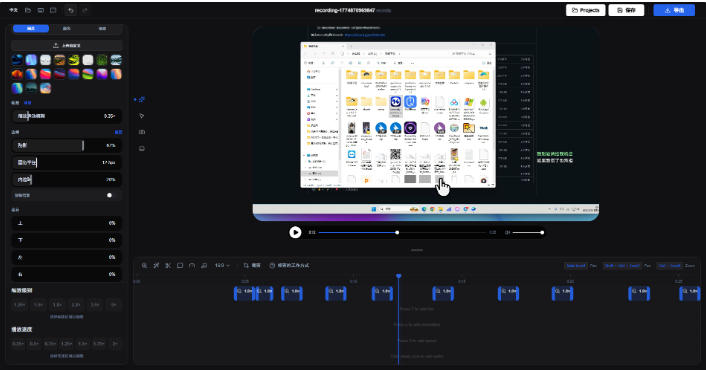Set playback speed to 2x

click(x=115, y=343)
